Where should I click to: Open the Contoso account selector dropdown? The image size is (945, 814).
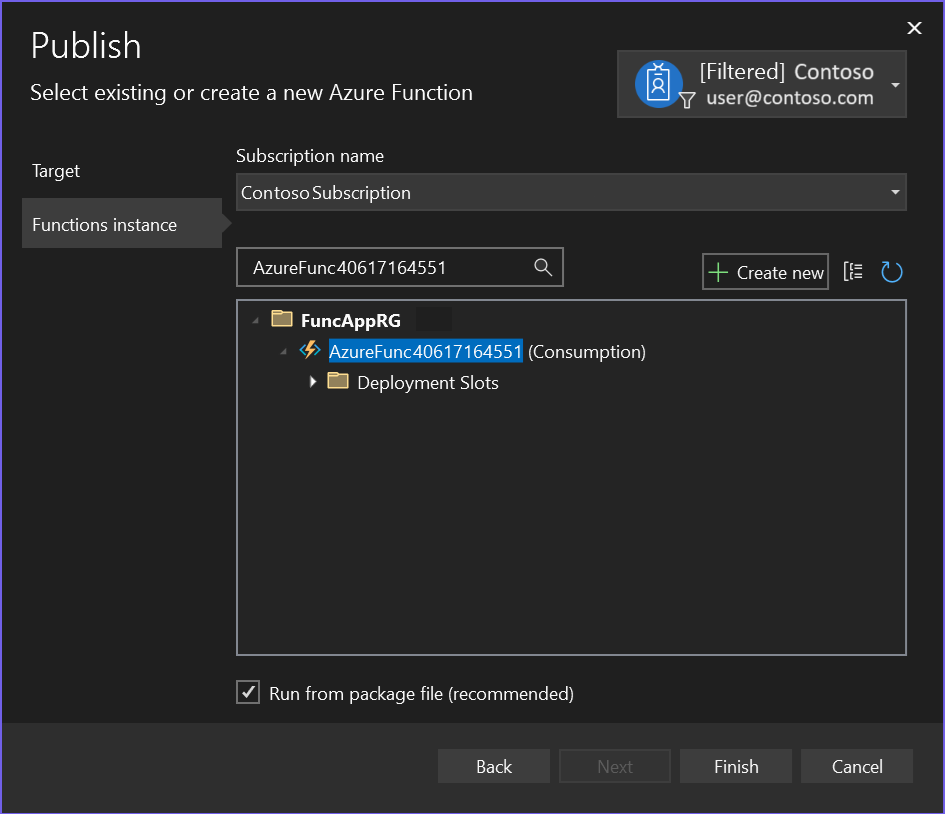pyautogui.click(x=895, y=85)
